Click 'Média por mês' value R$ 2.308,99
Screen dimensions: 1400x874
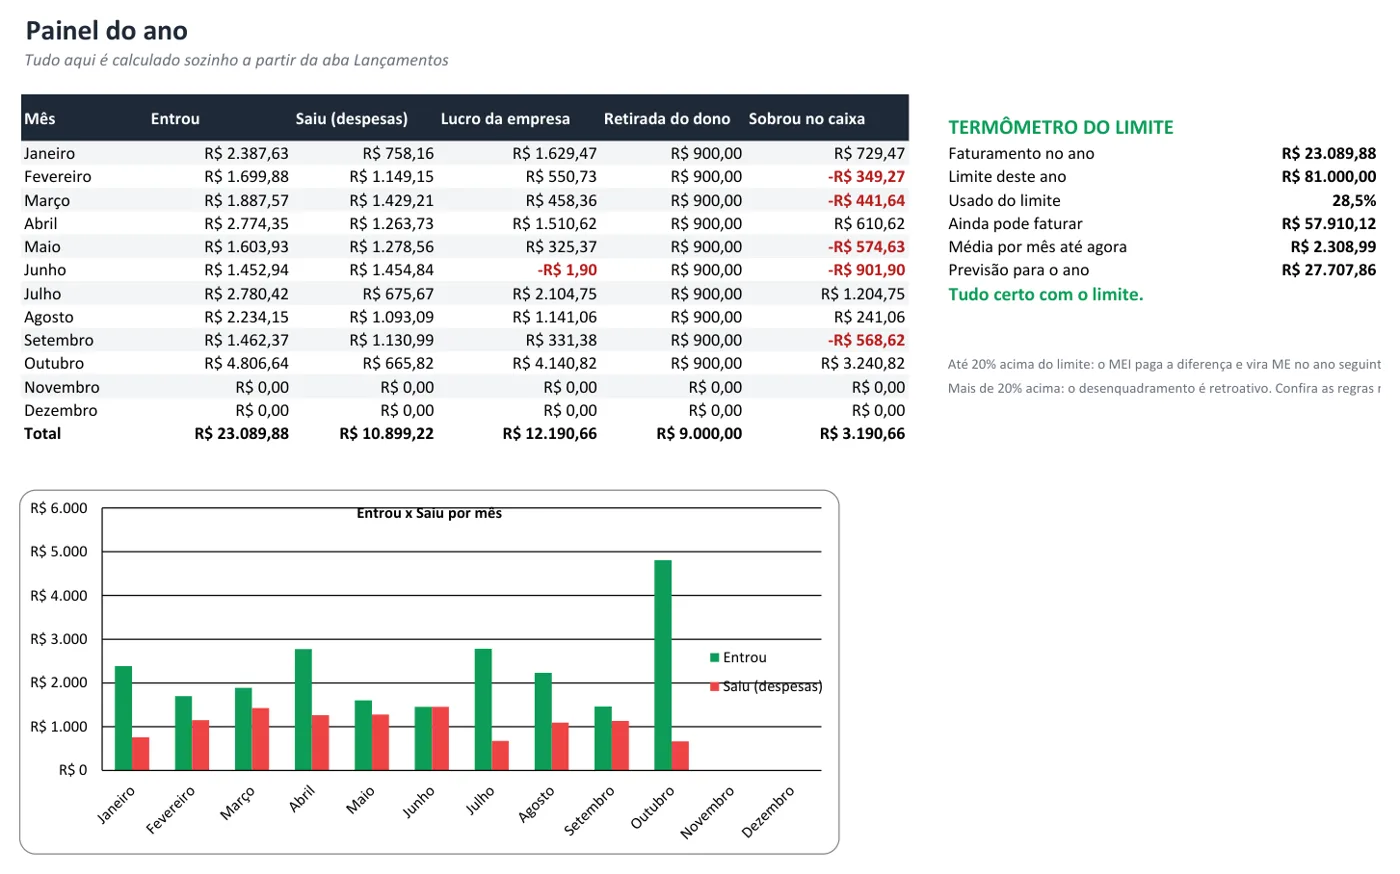coord(1333,247)
